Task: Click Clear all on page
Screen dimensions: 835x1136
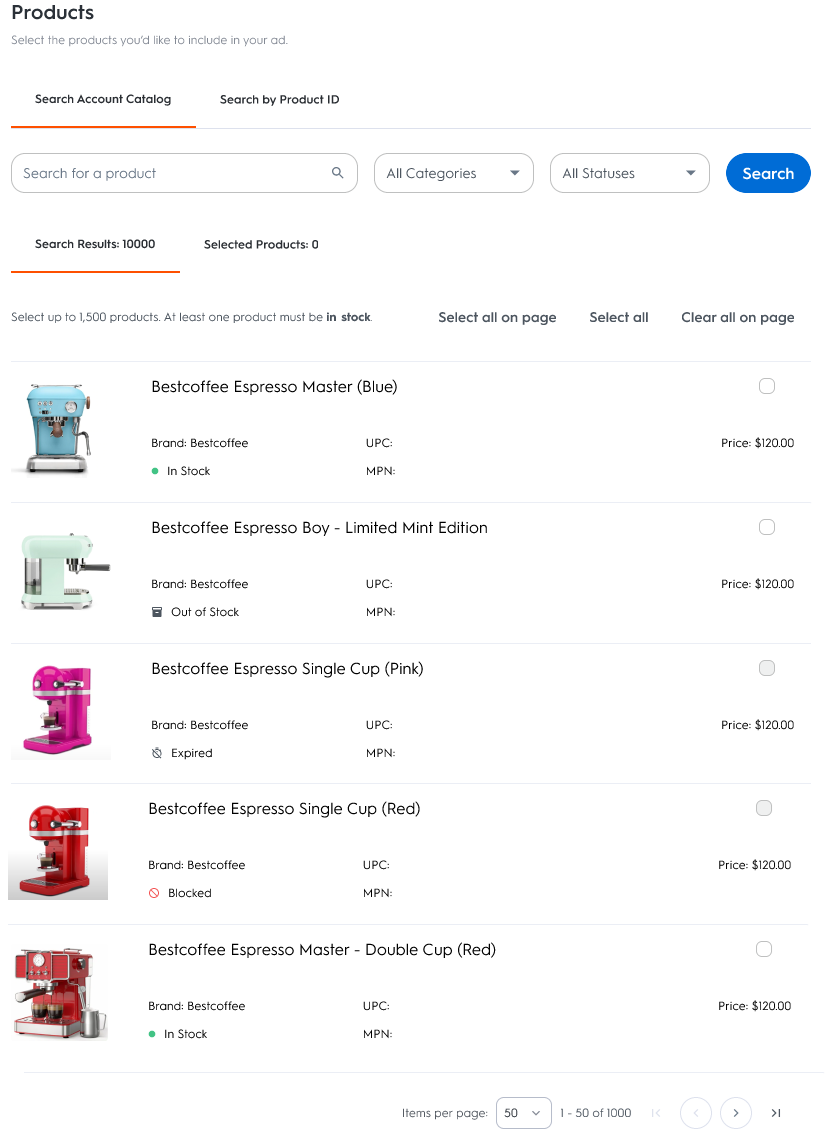Action: coord(738,317)
